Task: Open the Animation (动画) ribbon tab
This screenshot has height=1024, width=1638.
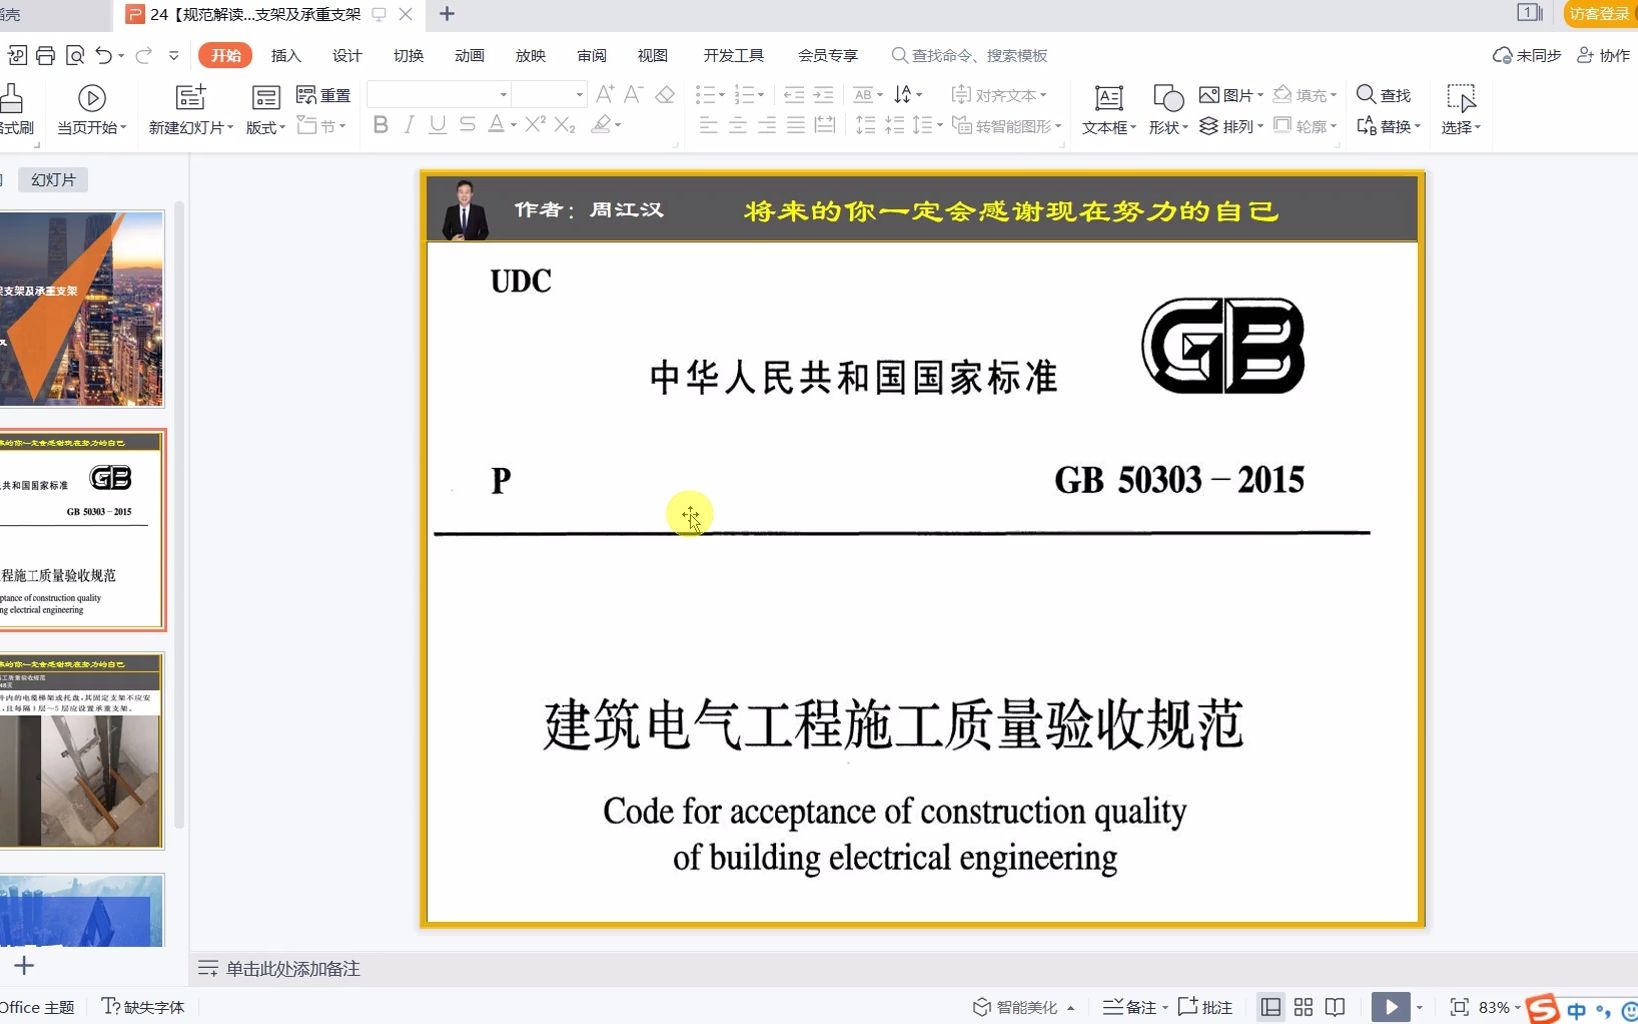Action: [469, 55]
